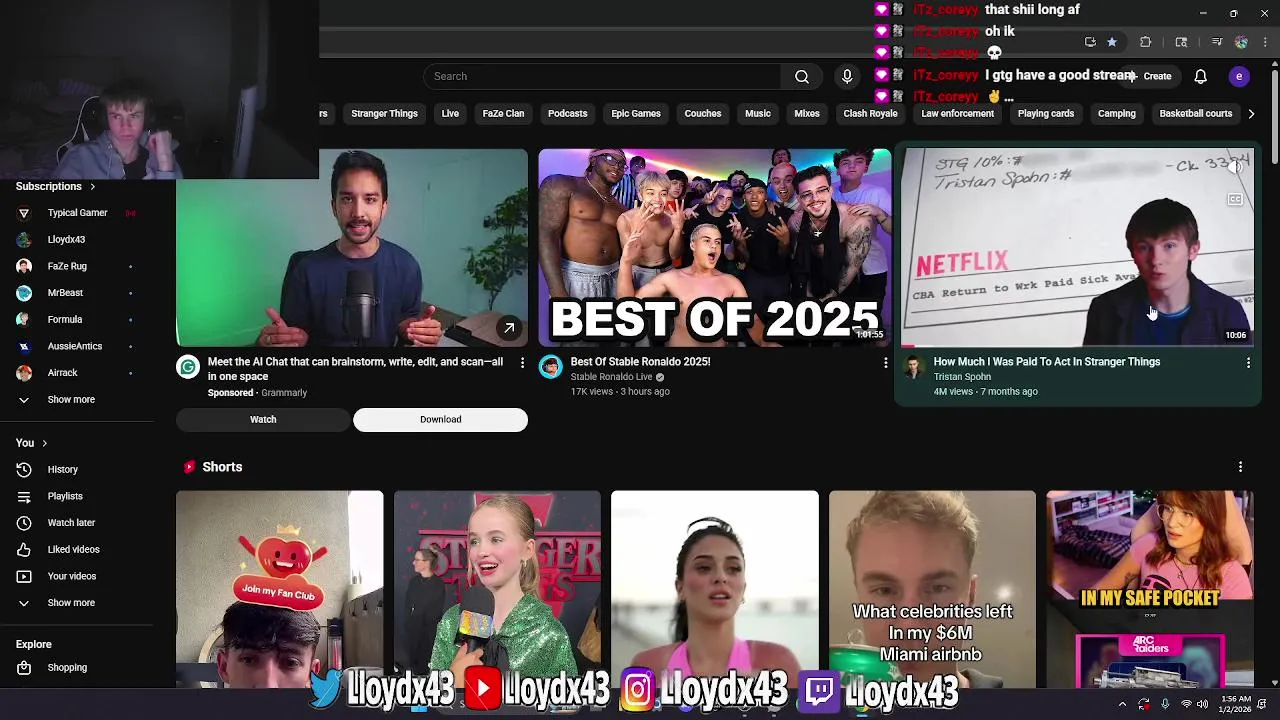Bookmark this page with the star icon
1280x720 pixels.
coord(1112,42)
